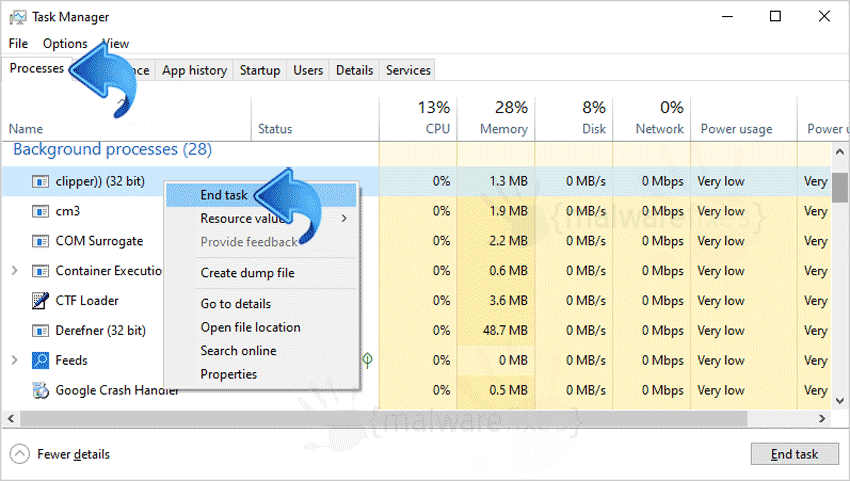Click the 3.6 MB memory value
Image resolution: width=850 pixels, height=481 pixels.
(x=508, y=300)
